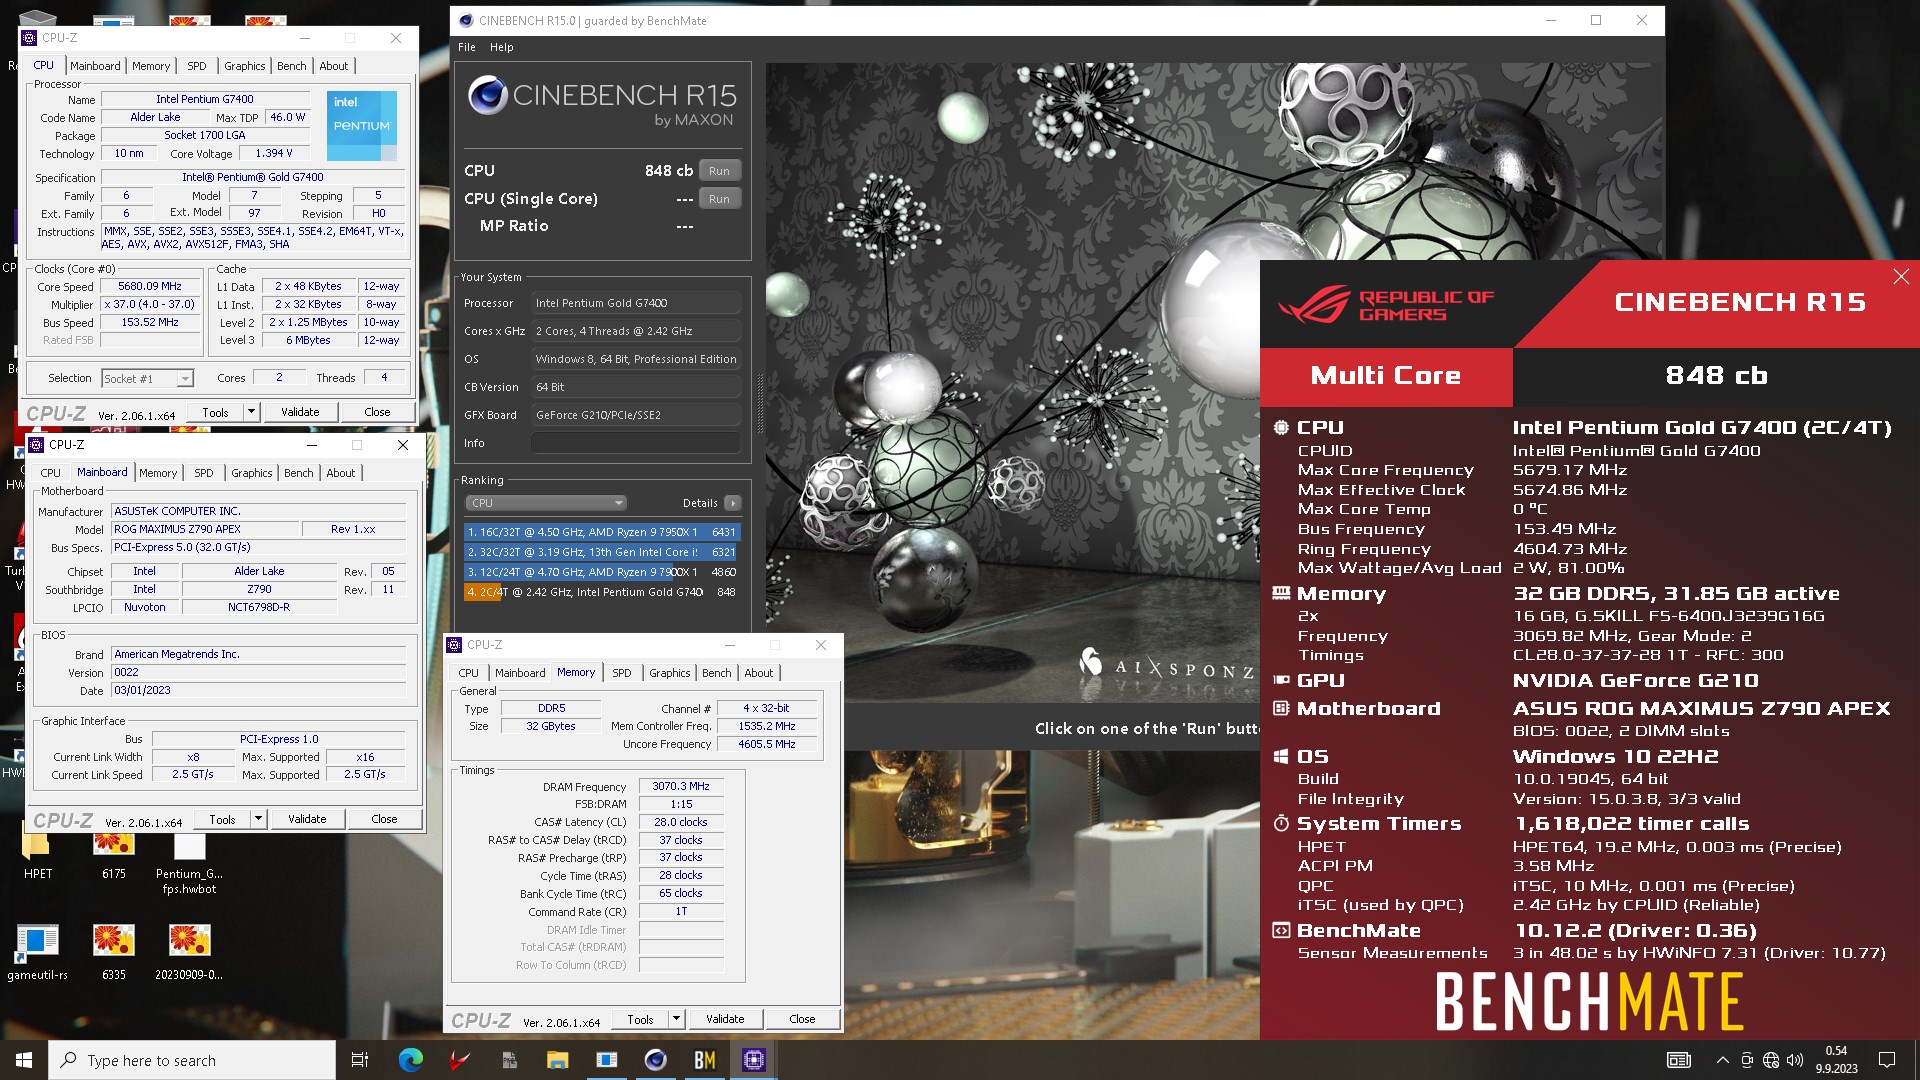Click the volume icon in the system tray

click(x=1795, y=1060)
